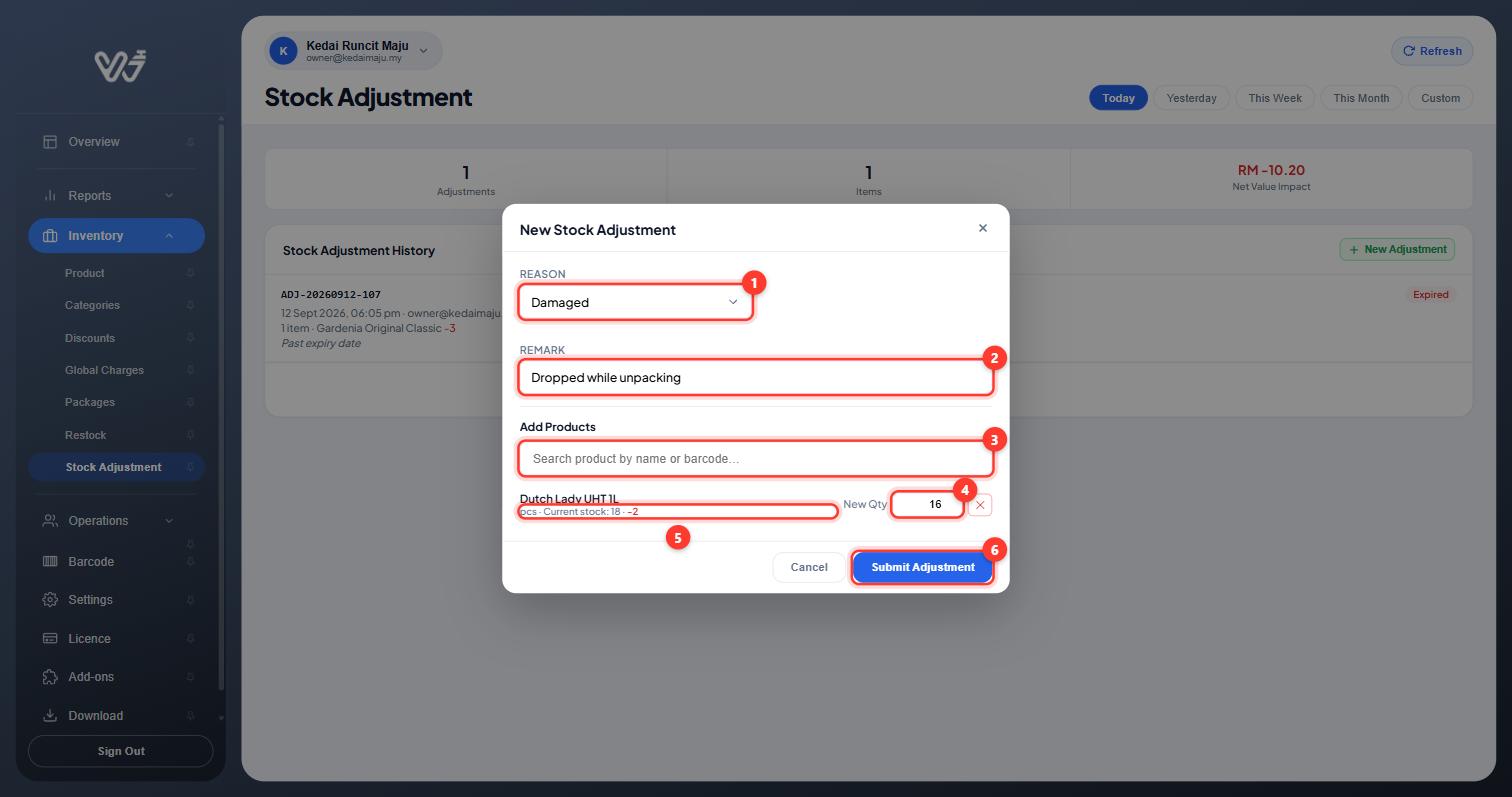Pin the Categories sidebar item
Viewport: 1512px width, 797px height.
click(190, 306)
